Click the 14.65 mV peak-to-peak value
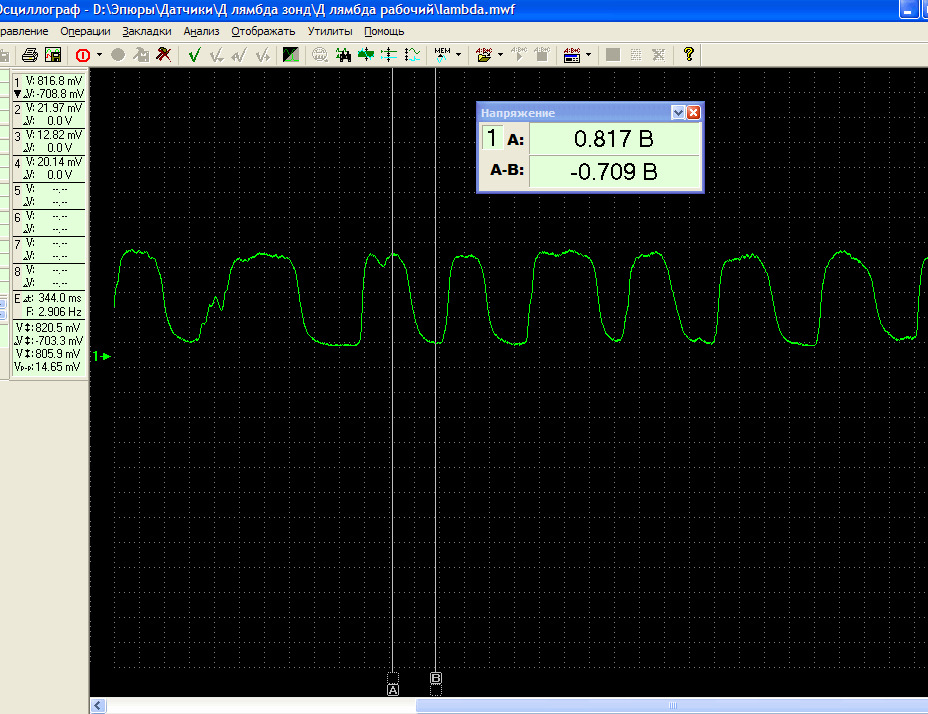Screen dimensions: 928x714 (x=57, y=367)
